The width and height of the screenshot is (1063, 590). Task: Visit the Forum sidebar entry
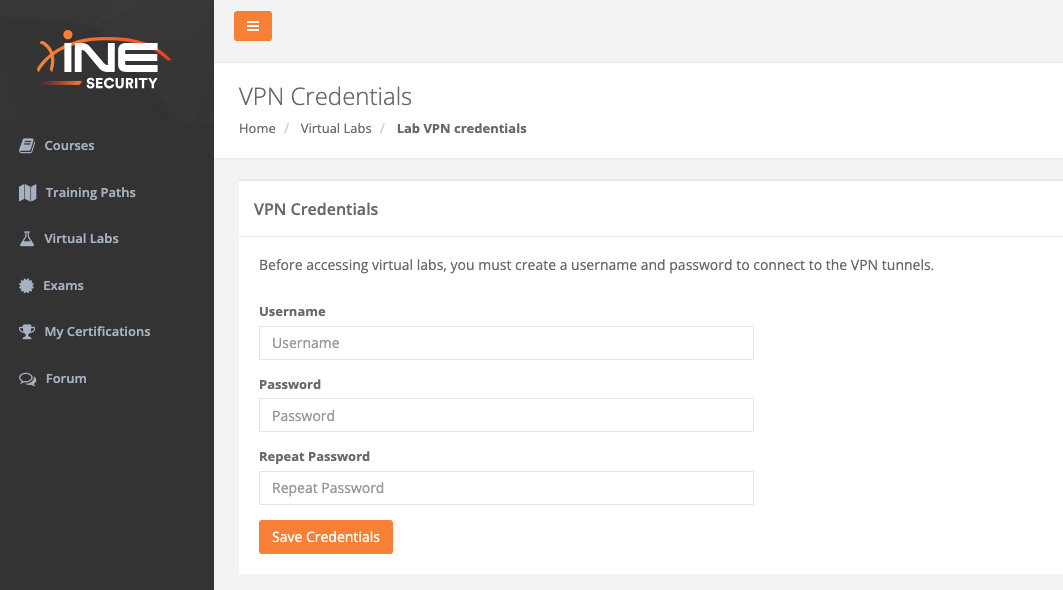pyautogui.click(x=66, y=378)
